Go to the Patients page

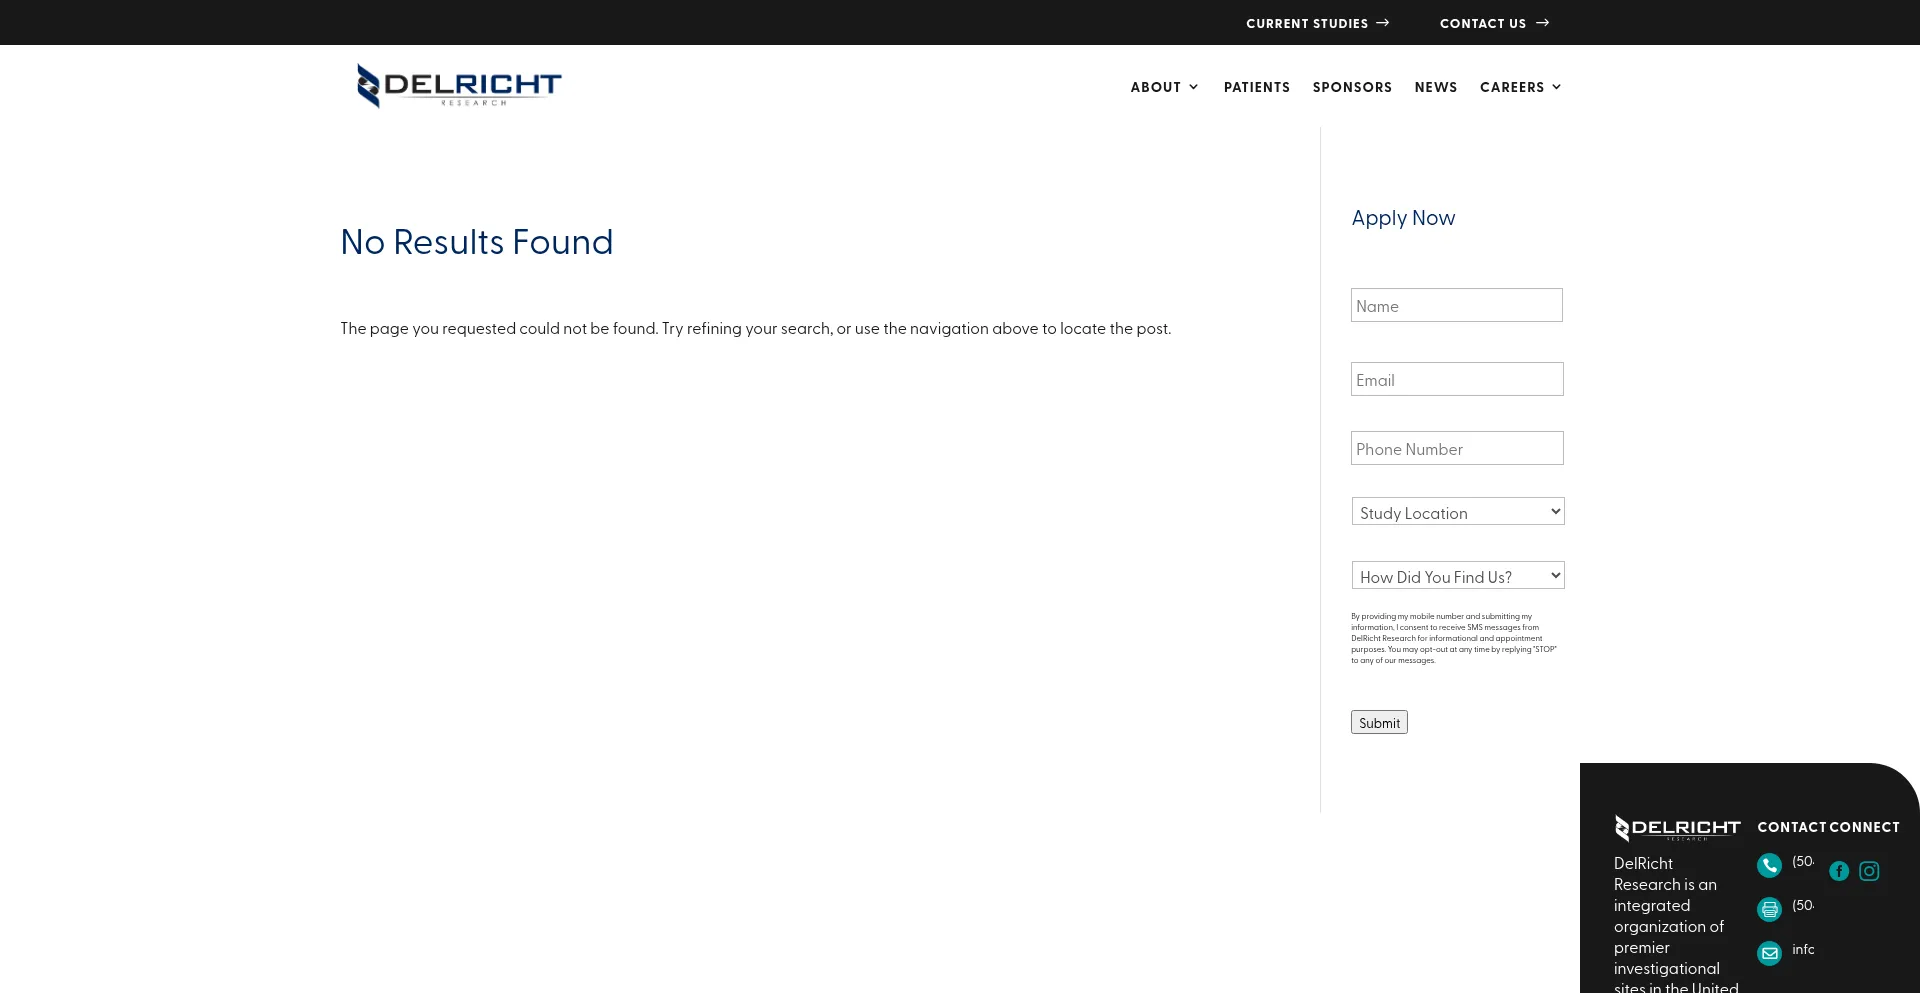coord(1257,87)
